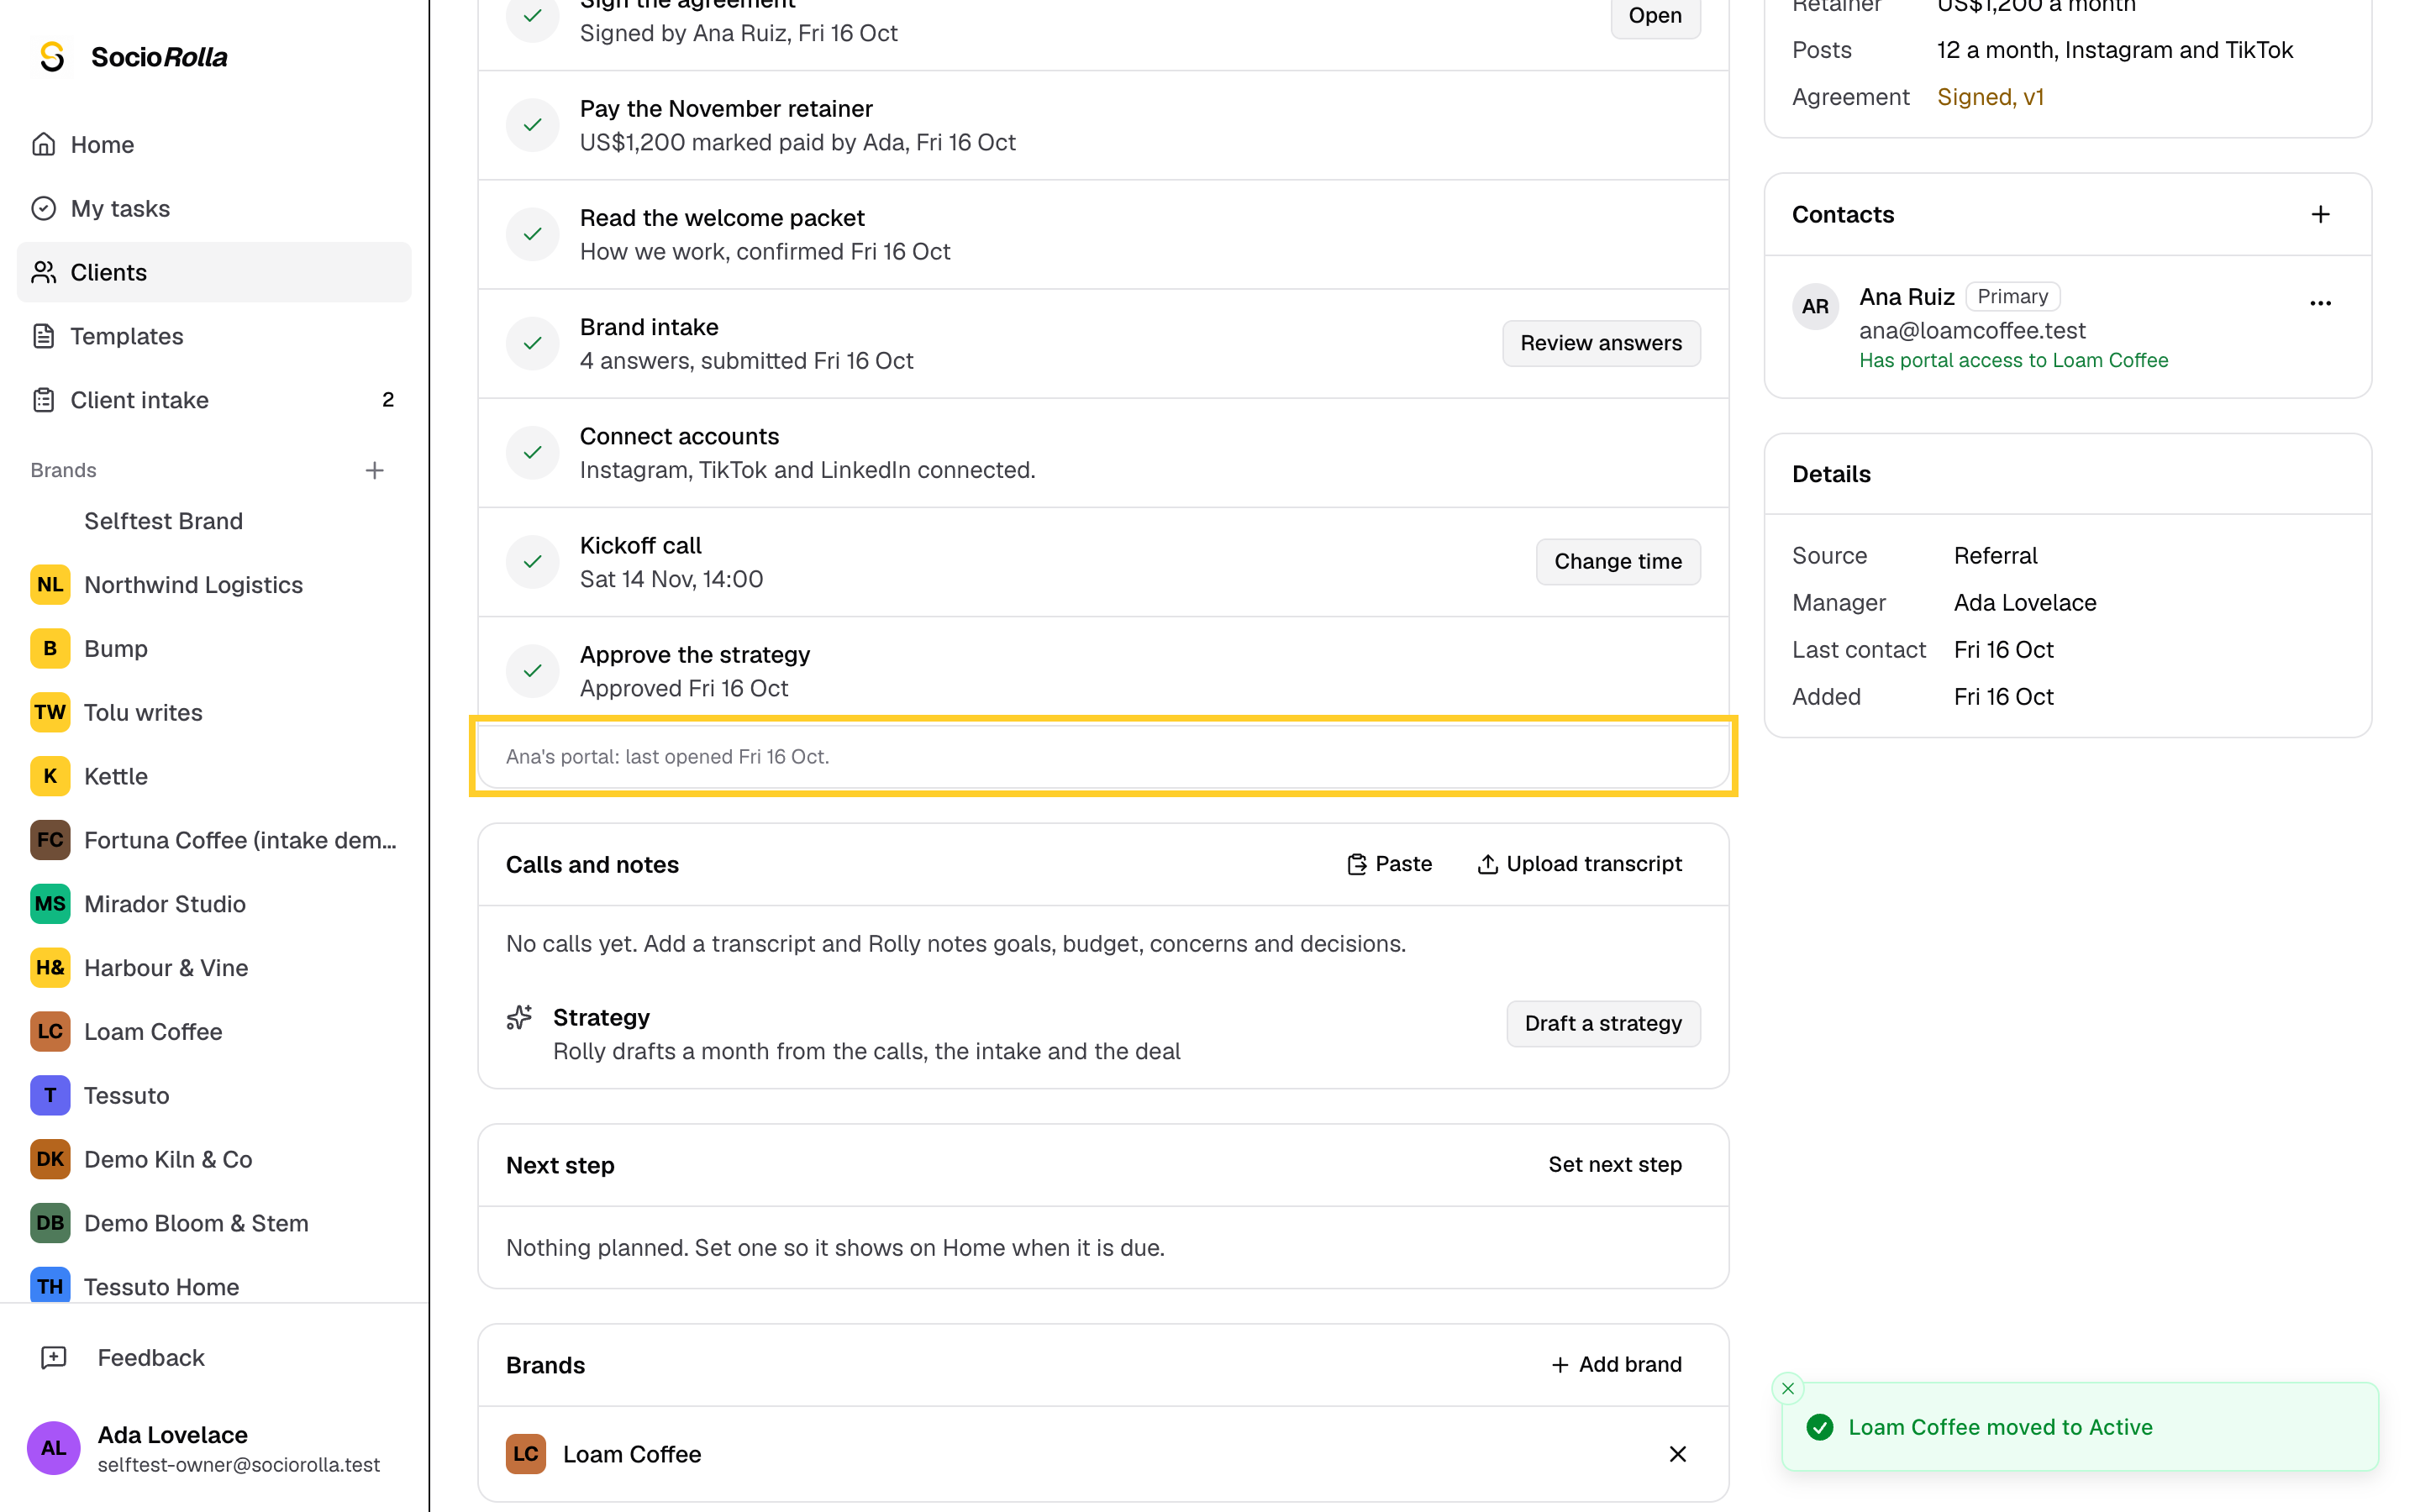Open Demo Kiln & Co

click(x=213, y=1159)
